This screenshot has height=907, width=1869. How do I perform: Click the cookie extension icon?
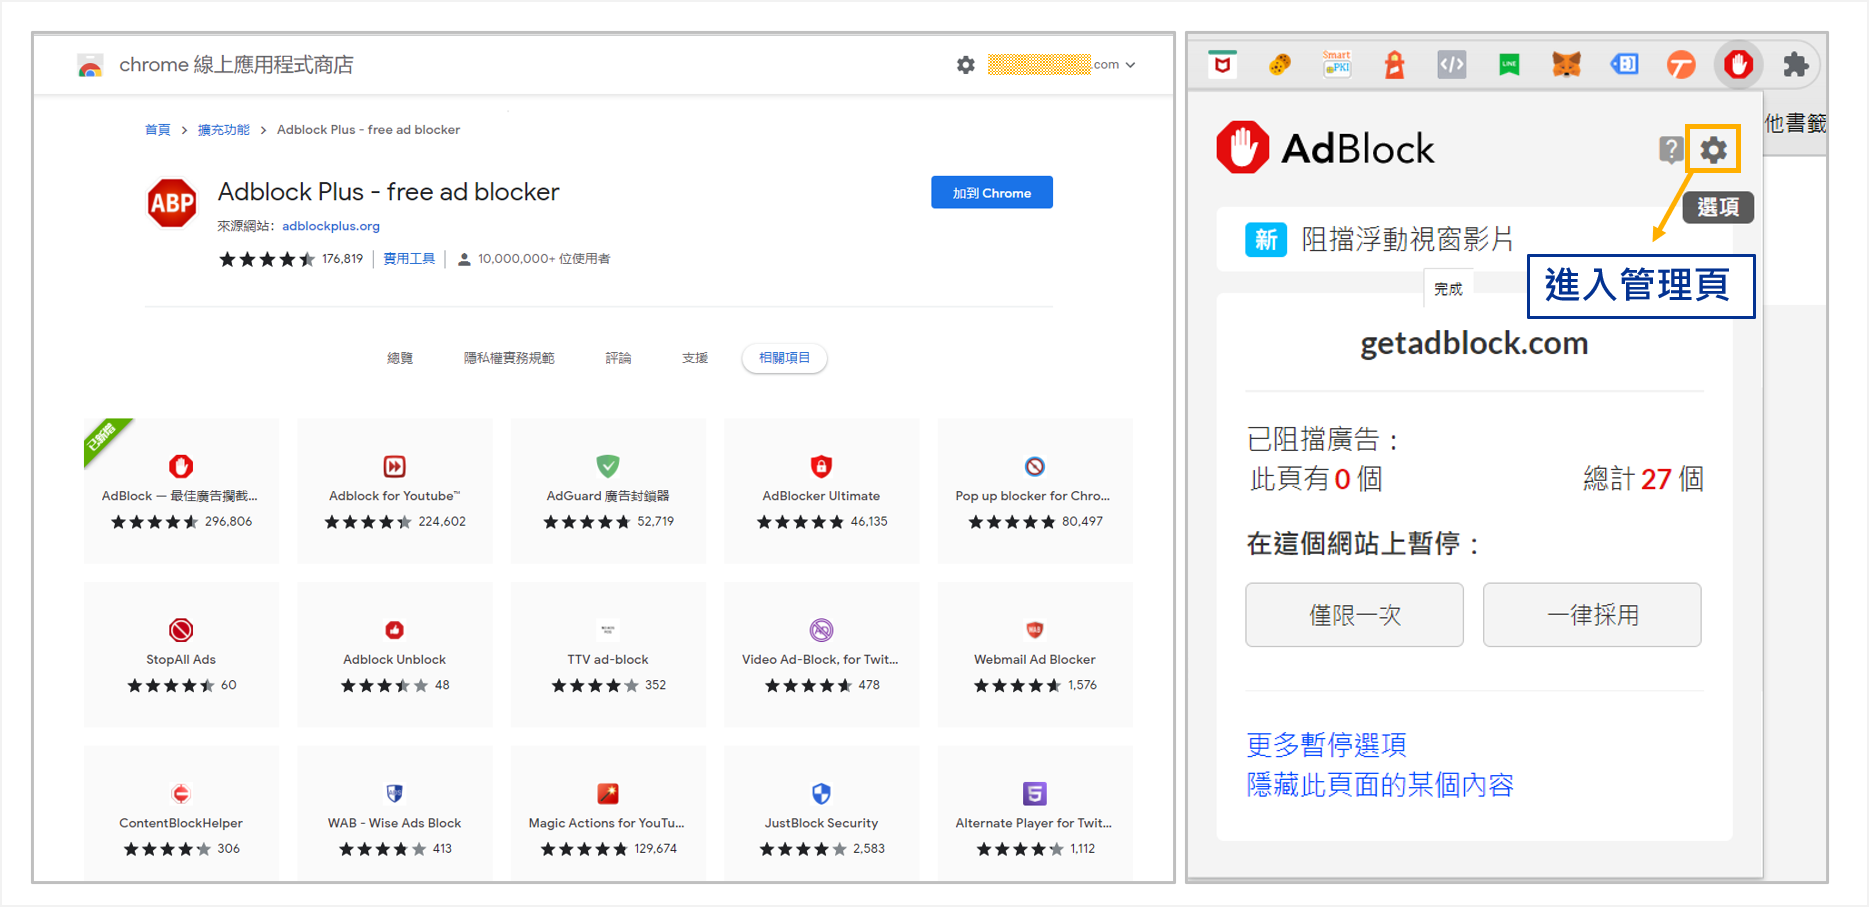(1280, 64)
